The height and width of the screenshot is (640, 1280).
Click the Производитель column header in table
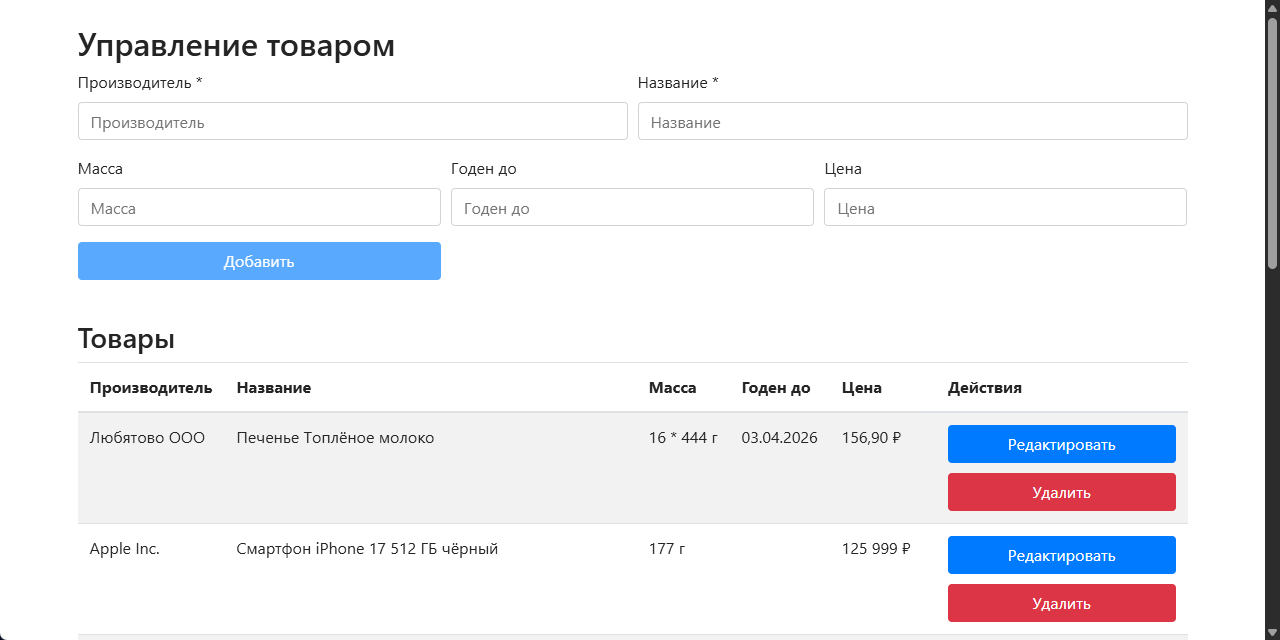point(151,388)
